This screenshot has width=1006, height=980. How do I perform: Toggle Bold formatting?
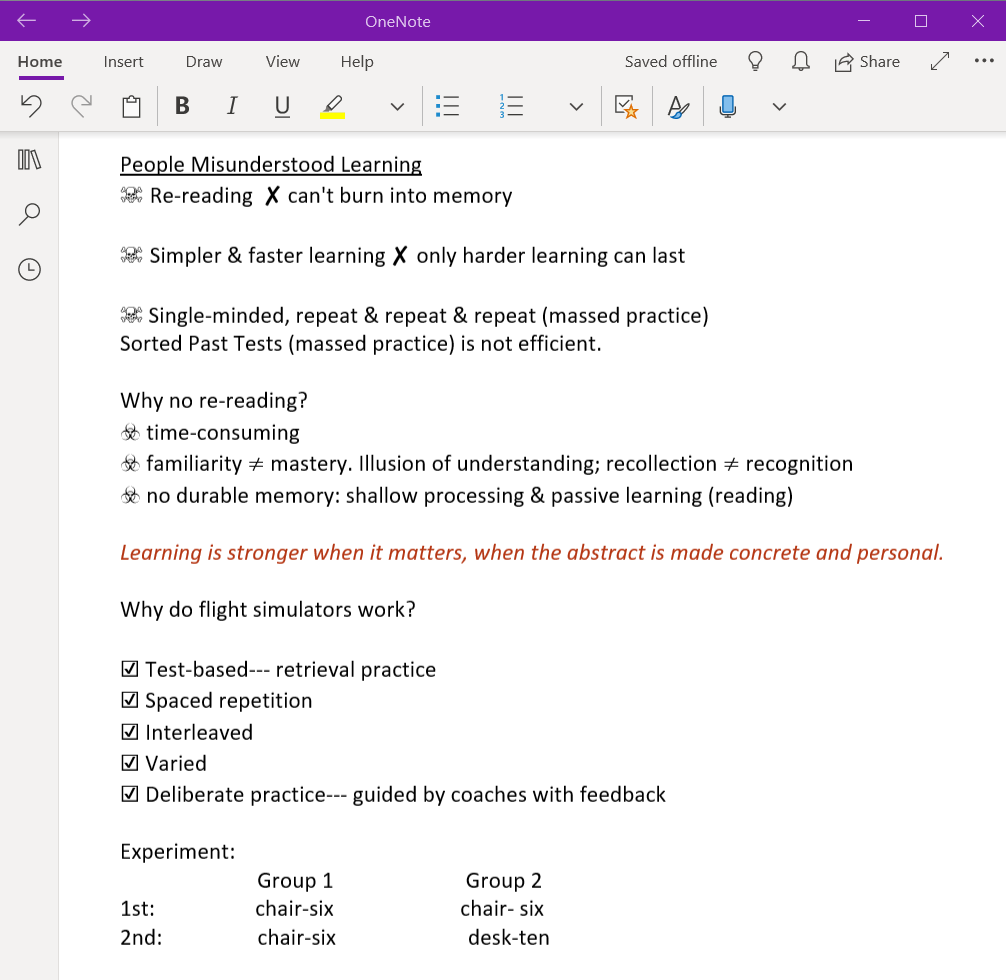point(182,106)
